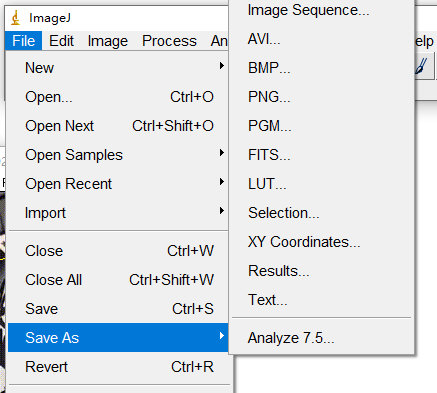The image size is (437, 393).
Task: Expand the Open Samples submenu
Action: (x=118, y=155)
